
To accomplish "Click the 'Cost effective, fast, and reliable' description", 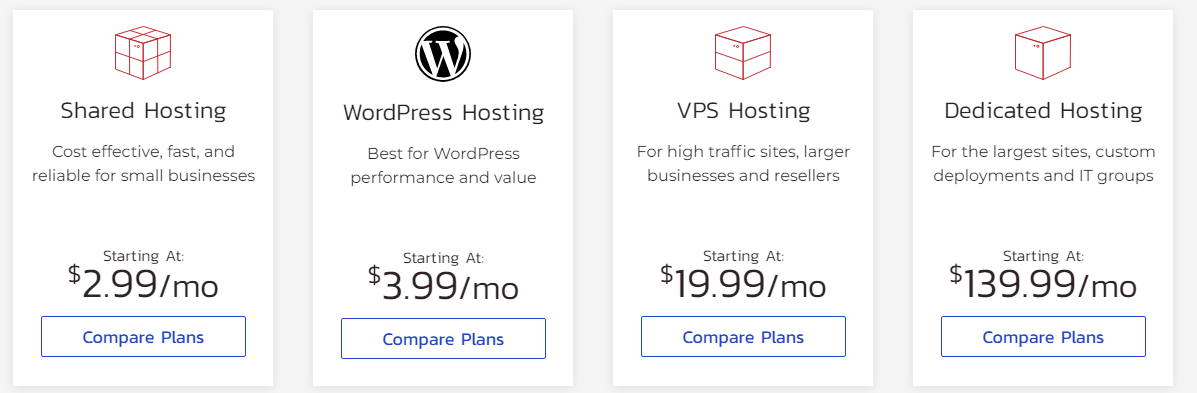I will (x=144, y=163).
